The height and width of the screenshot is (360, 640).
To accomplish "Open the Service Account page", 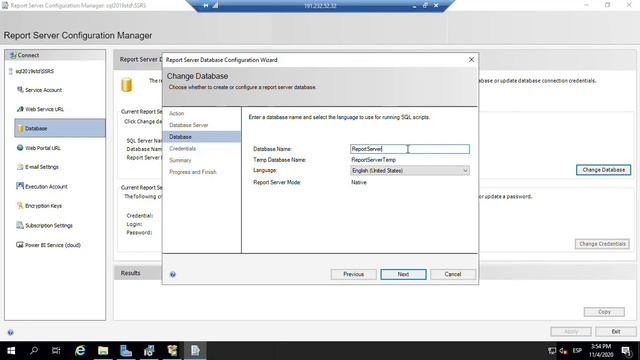I will (x=39, y=90).
